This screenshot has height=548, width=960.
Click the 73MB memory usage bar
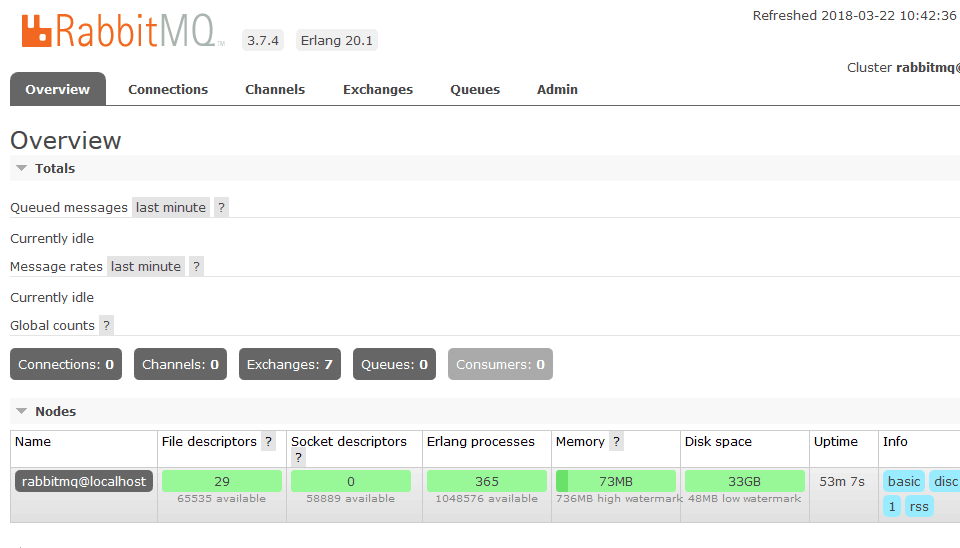(615, 482)
